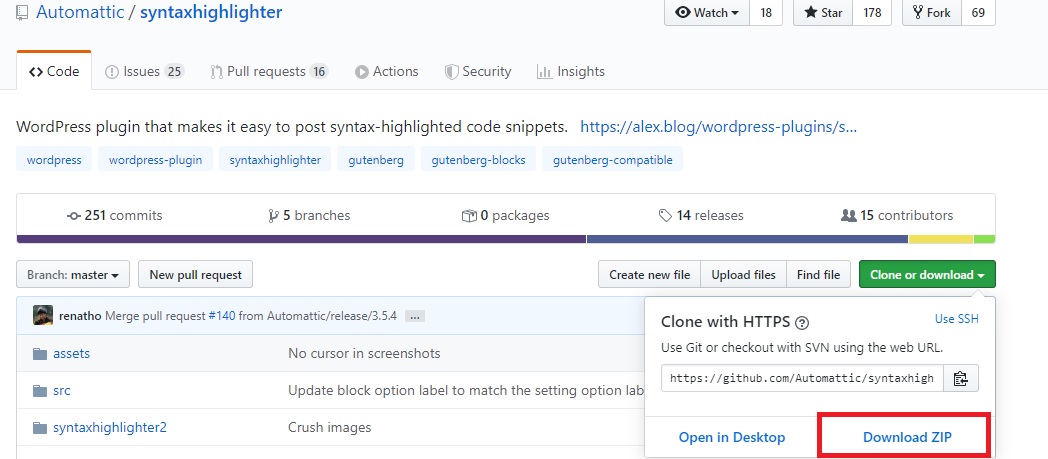Open the 'Update block option label' commit
This screenshot has height=459, width=1048.
(x=466, y=390)
